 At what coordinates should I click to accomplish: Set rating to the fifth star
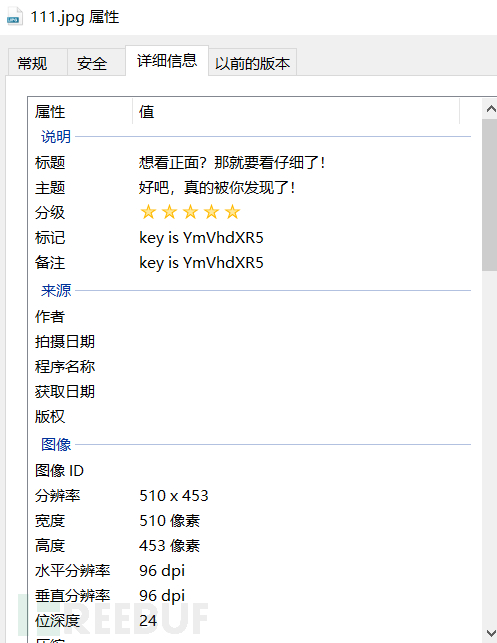click(233, 212)
